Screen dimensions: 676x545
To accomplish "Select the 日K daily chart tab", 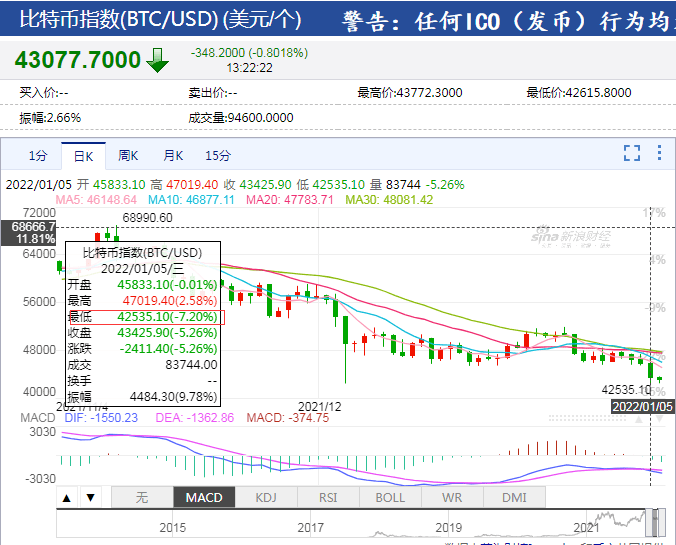I will click(83, 156).
